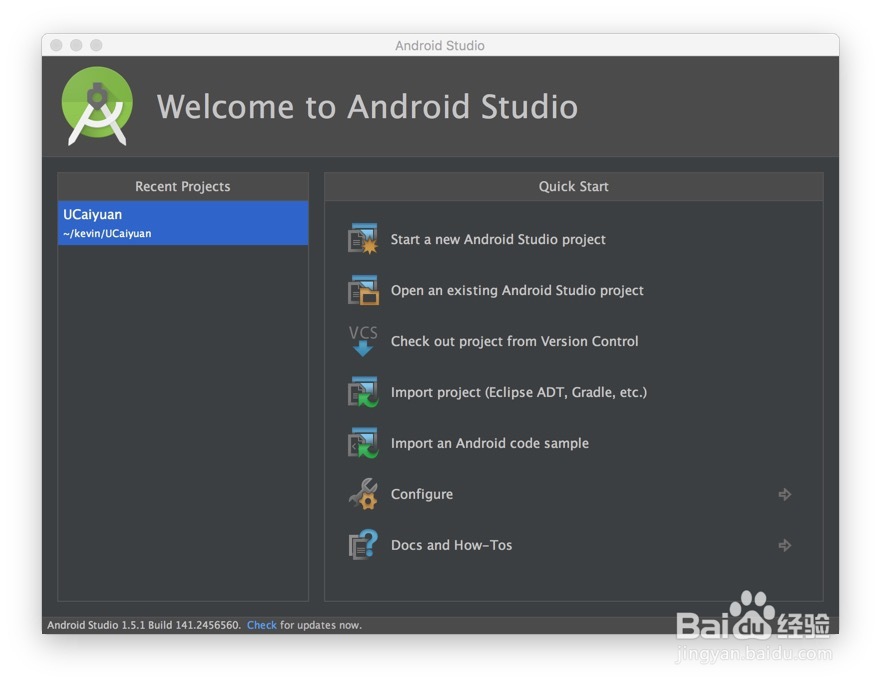The height and width of the screenshot is (684, 881).
Task: Select Import an Android code sample
Action: pos(489,443)
